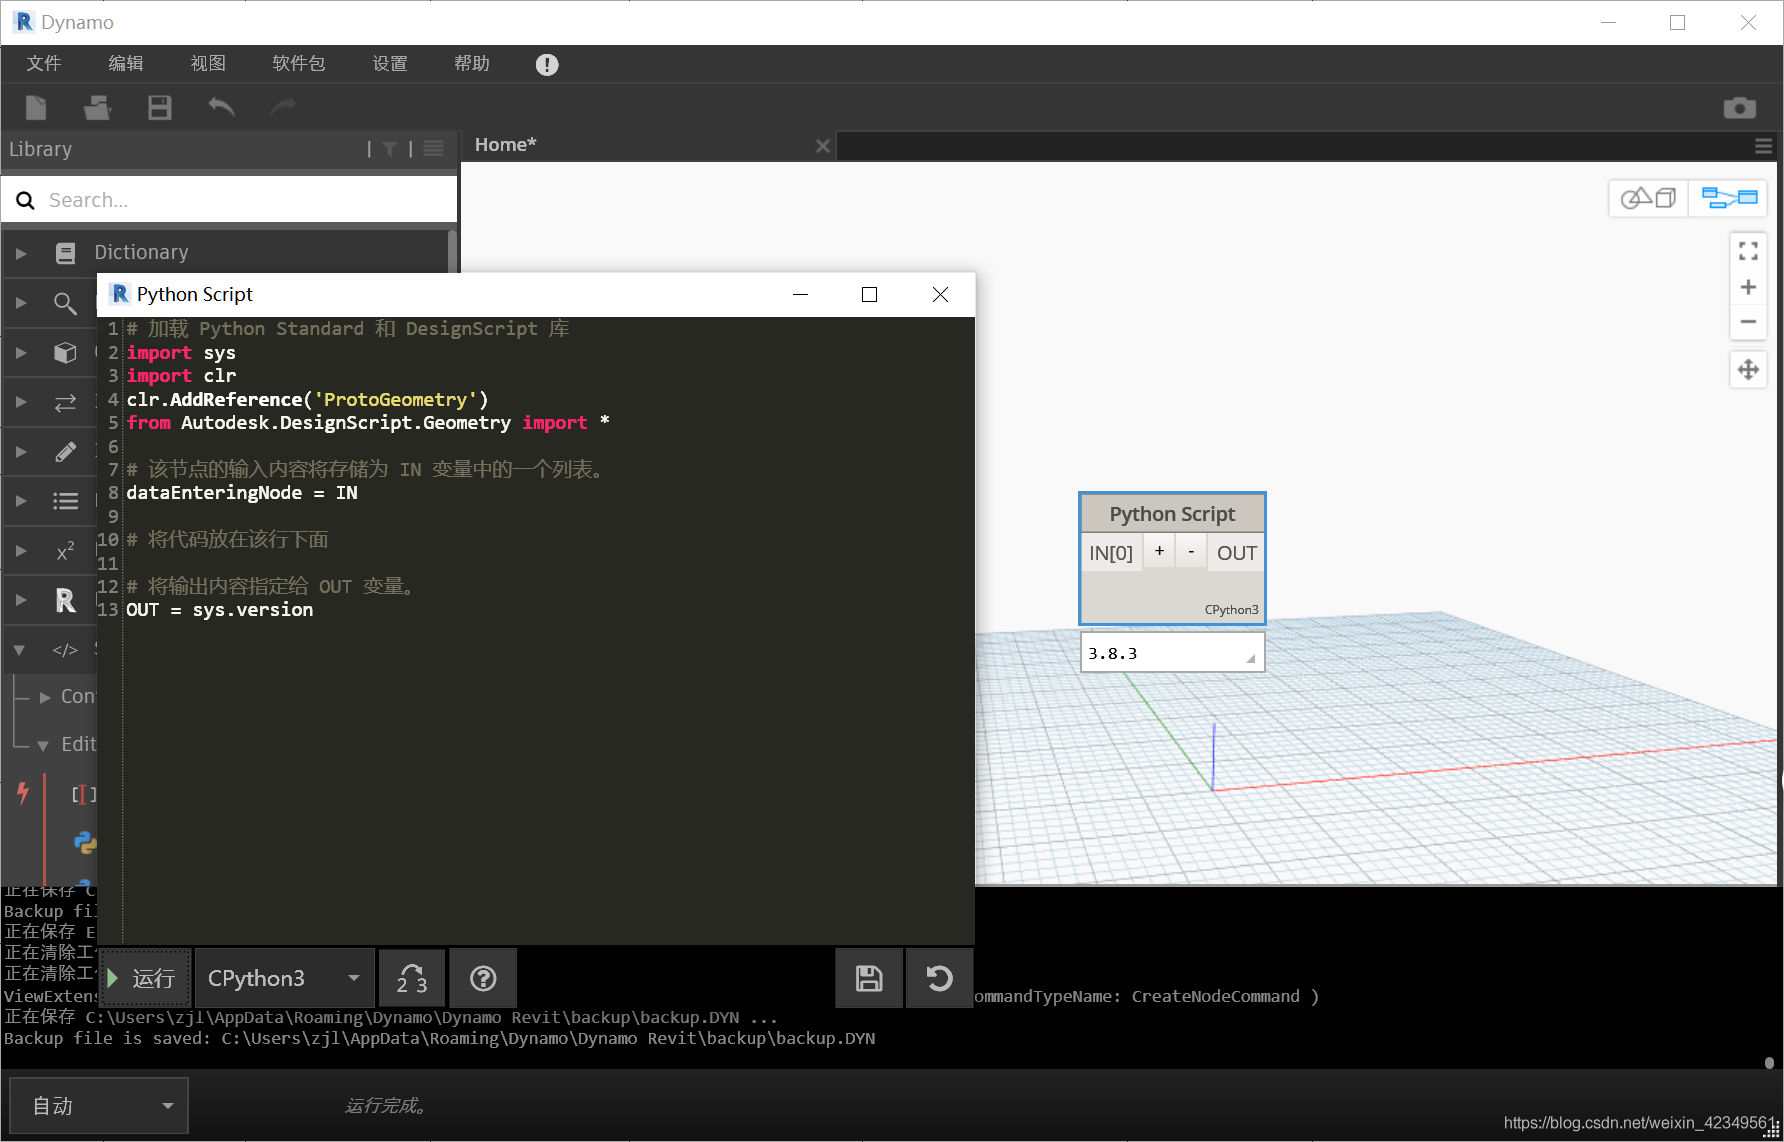The width and height of the screenshot is (1784, 1142).
Task: Select the Python node icon in library
Action: pyautogui.click(x=85, y=843)
